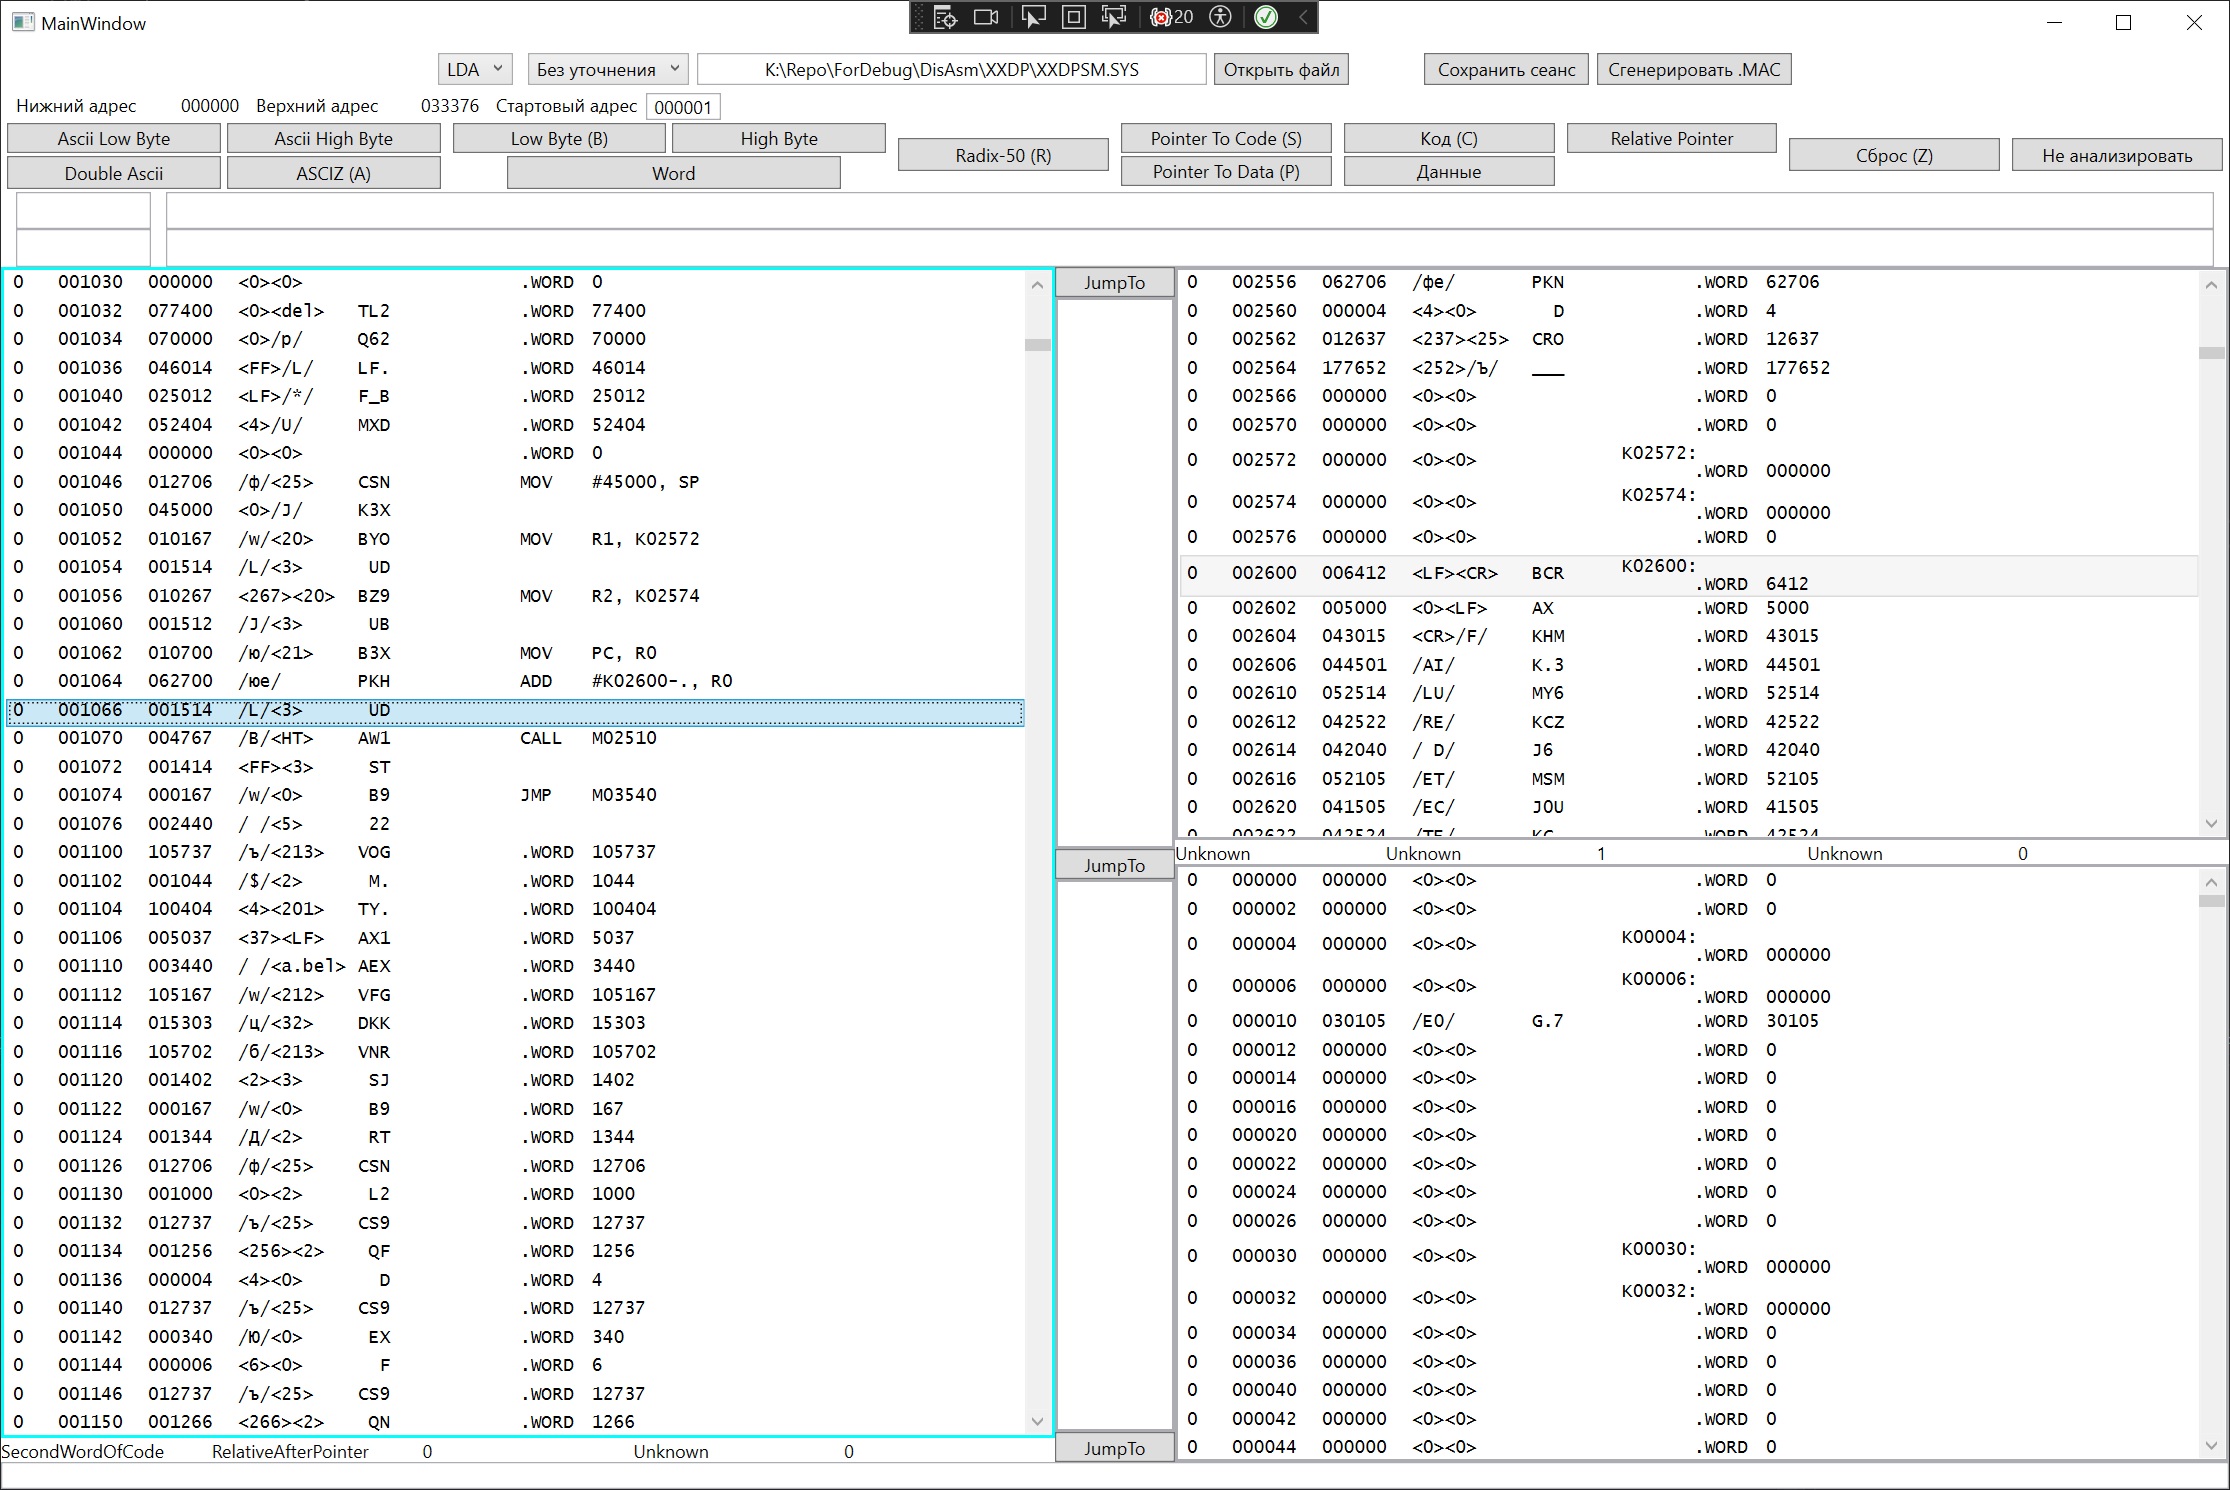Click the 'Открыть файл' button

click(x=1281, y=69)
